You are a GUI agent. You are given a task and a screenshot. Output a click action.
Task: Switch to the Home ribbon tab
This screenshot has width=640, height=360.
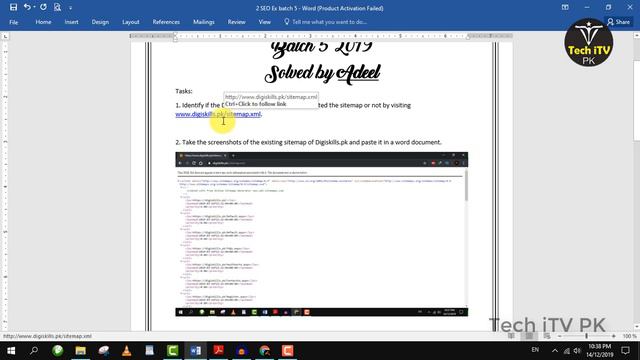(x=43, y=22)
